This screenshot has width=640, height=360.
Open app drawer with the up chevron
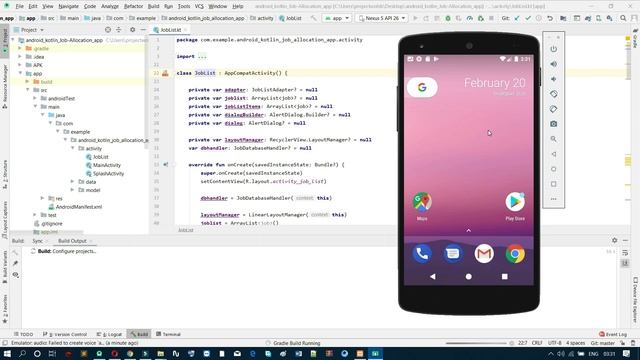tap(469, 231)
